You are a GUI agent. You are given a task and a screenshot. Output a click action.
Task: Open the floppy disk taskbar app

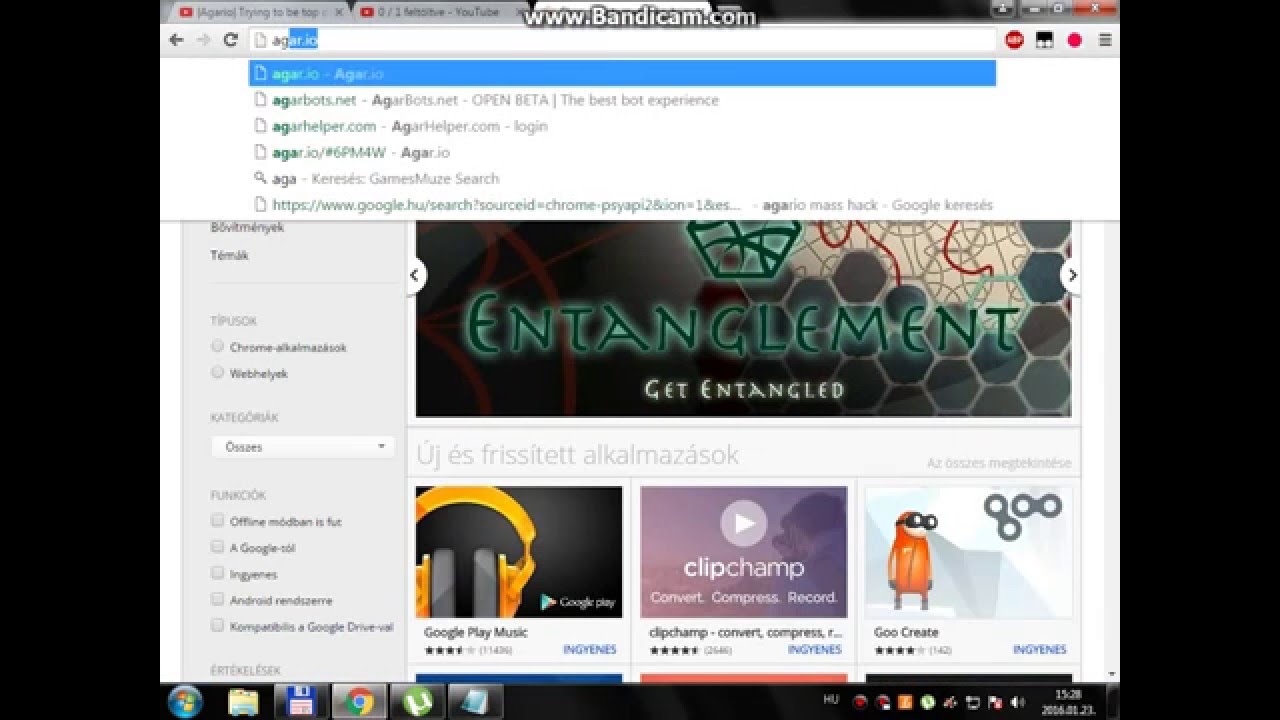[x=301, y=702]
